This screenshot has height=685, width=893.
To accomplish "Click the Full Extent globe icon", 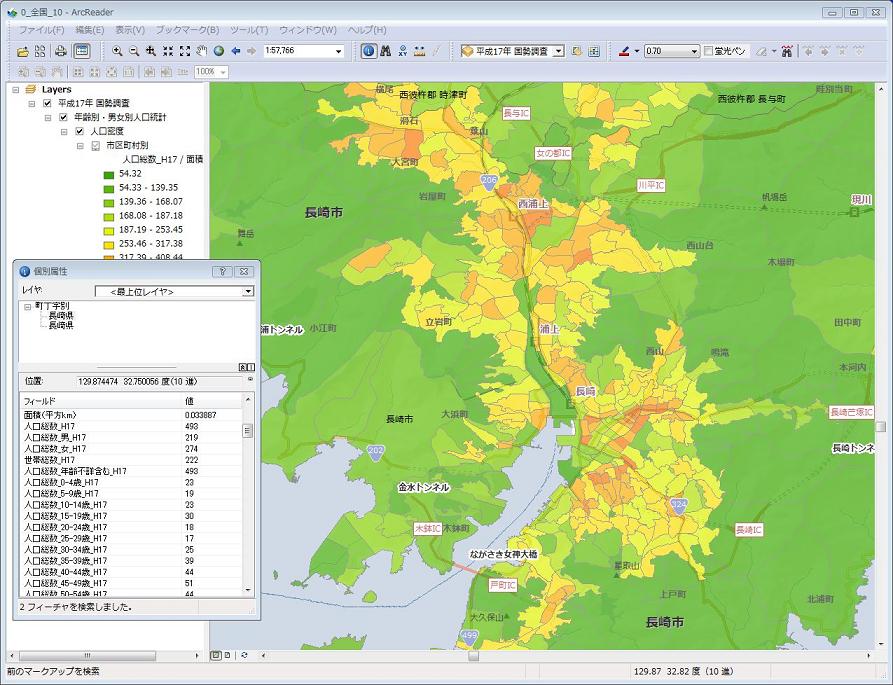I will tap(219, 51).
